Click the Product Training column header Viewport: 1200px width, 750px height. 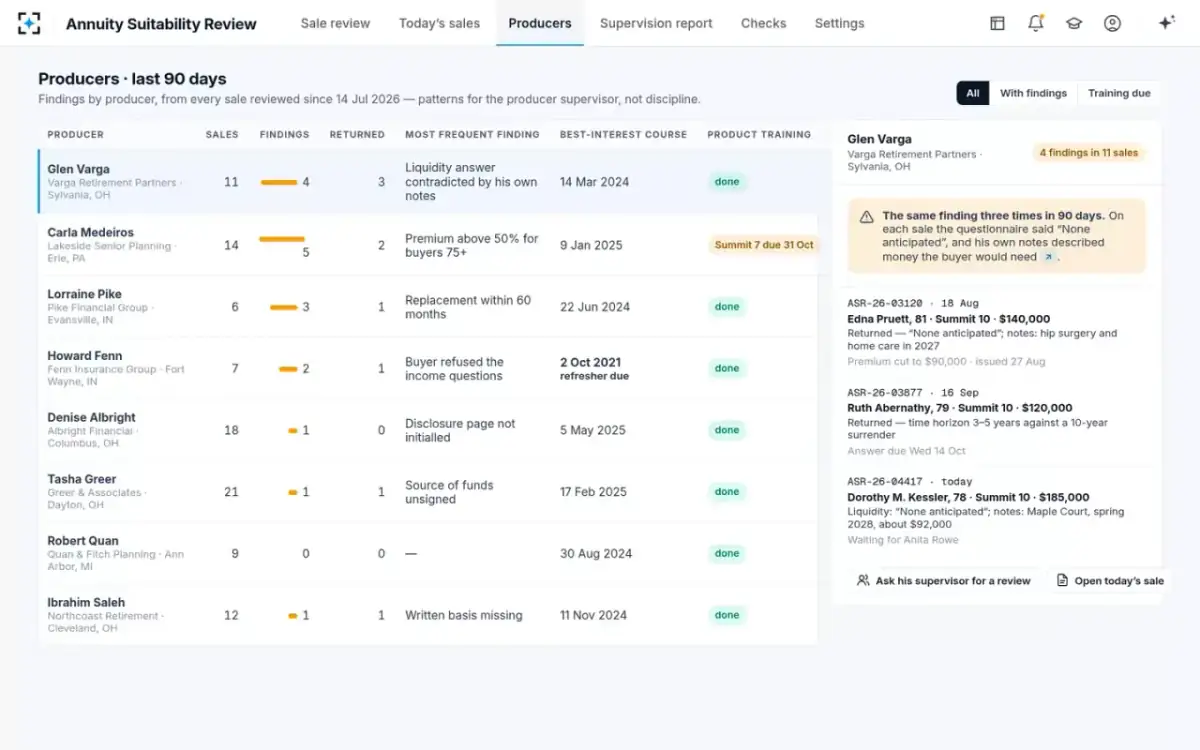point(759,134)
